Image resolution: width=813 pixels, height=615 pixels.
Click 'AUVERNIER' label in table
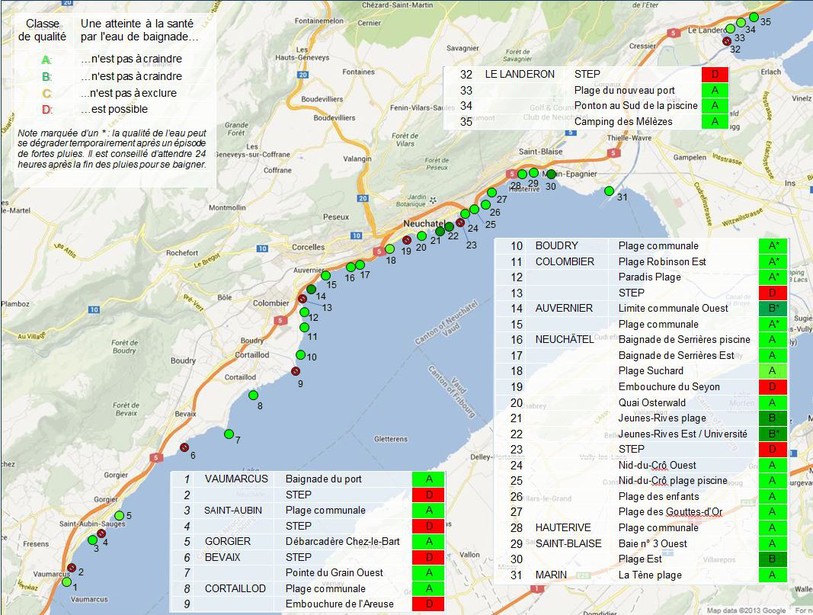tap(564, 308)
